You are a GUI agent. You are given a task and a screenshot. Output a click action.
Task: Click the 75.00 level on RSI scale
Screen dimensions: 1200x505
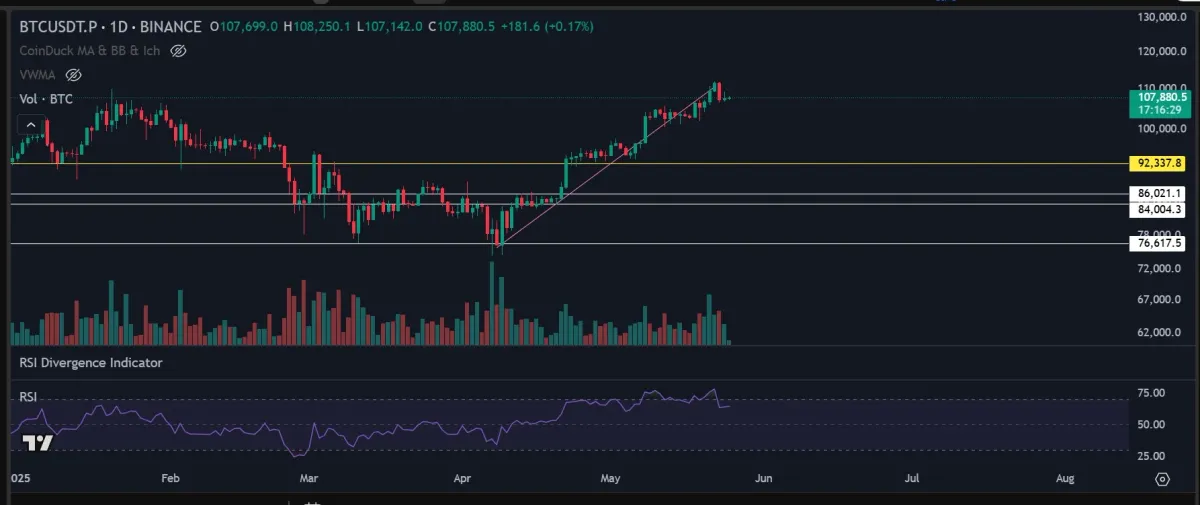point(1152,393)
